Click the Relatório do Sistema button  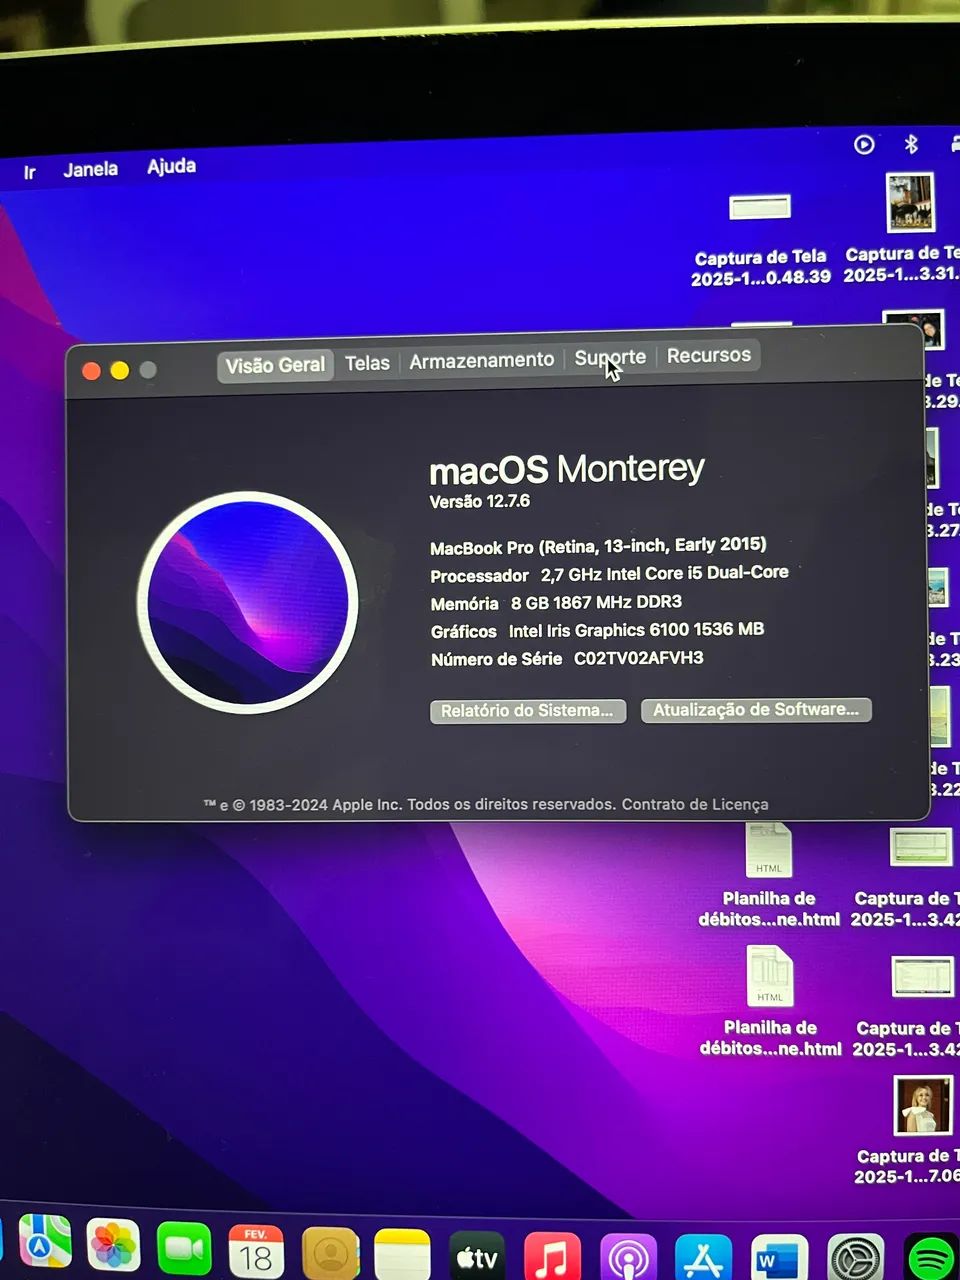click(x=528, y=710)
